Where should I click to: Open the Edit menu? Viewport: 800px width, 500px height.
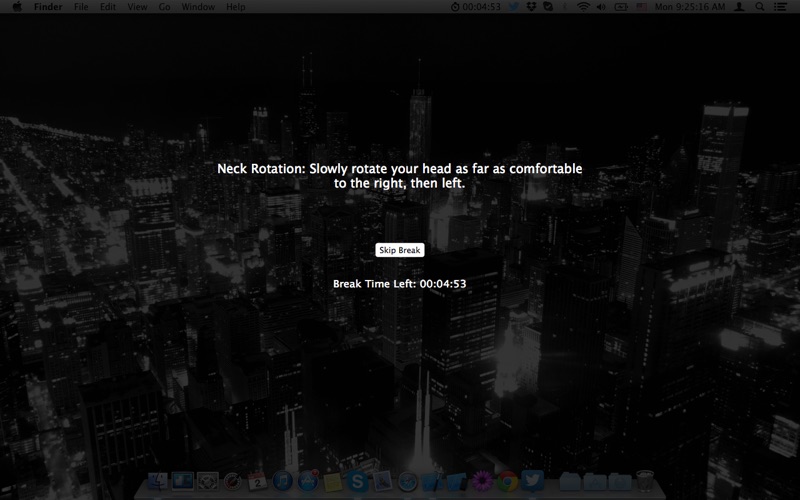pyautogui.click(x=108, y=7)
